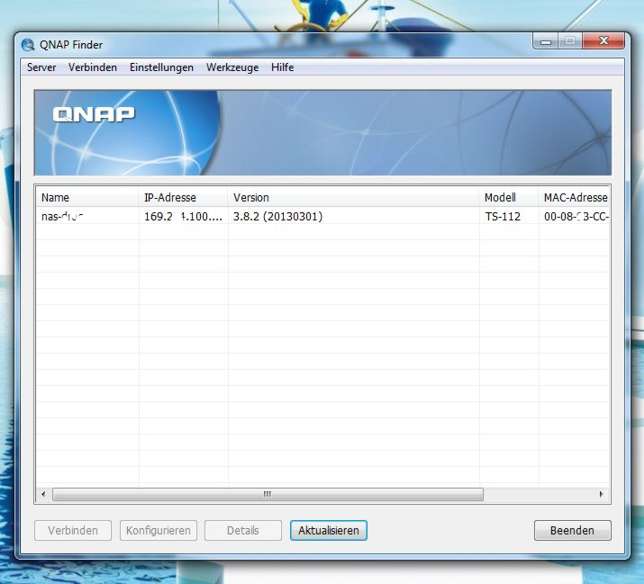Sort by the Version column header
This screenshot has width=644, height=584.
354,198
